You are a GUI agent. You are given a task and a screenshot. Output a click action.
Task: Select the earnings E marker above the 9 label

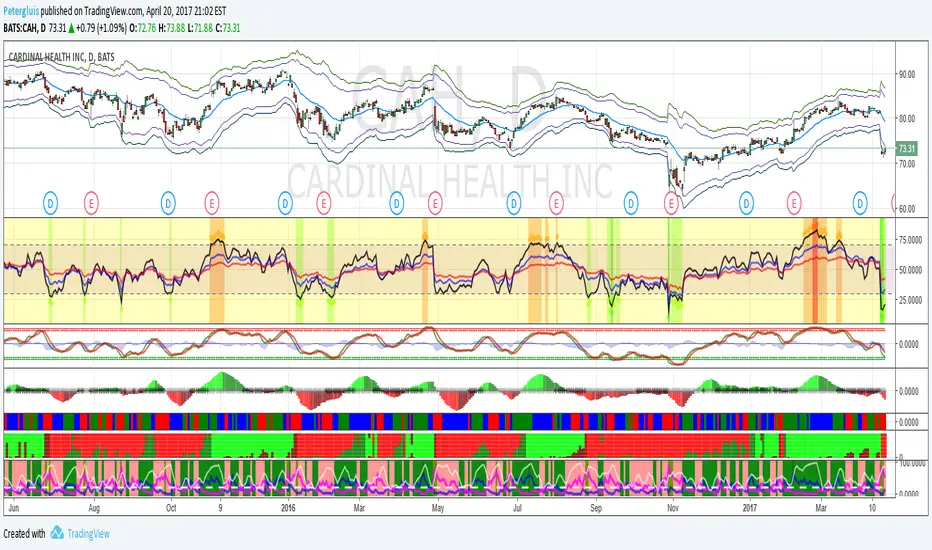(x=212, y=203)
